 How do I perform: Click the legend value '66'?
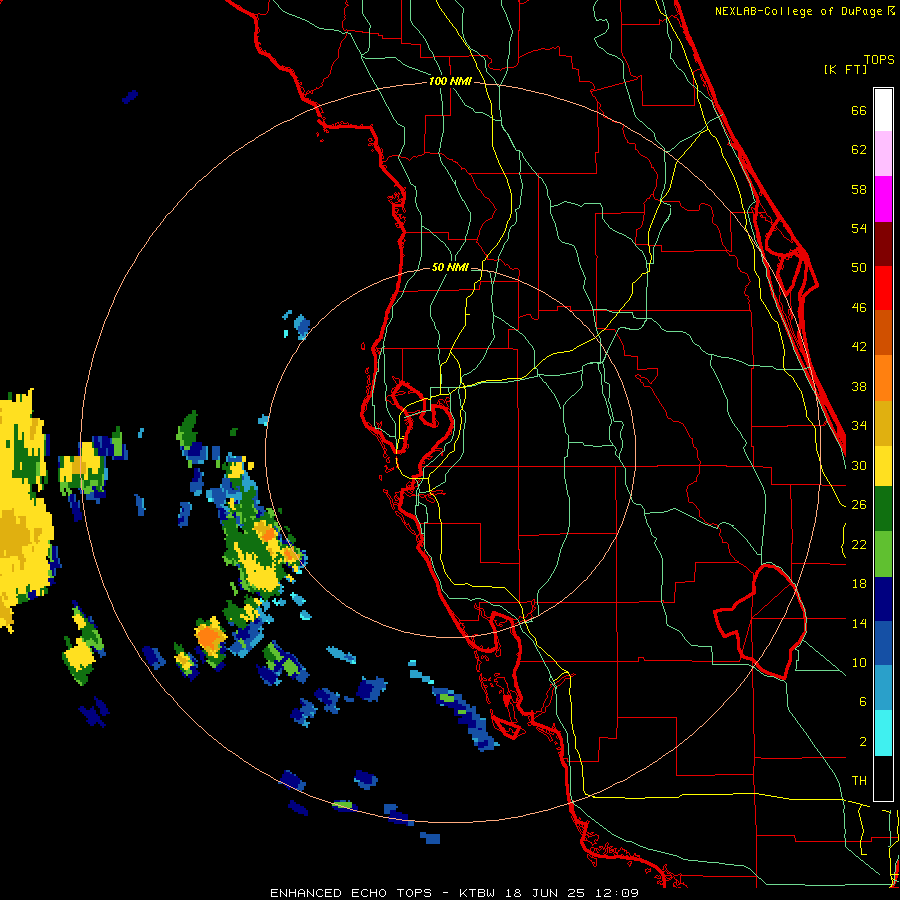pyautogui.click(x=859, y=110)
